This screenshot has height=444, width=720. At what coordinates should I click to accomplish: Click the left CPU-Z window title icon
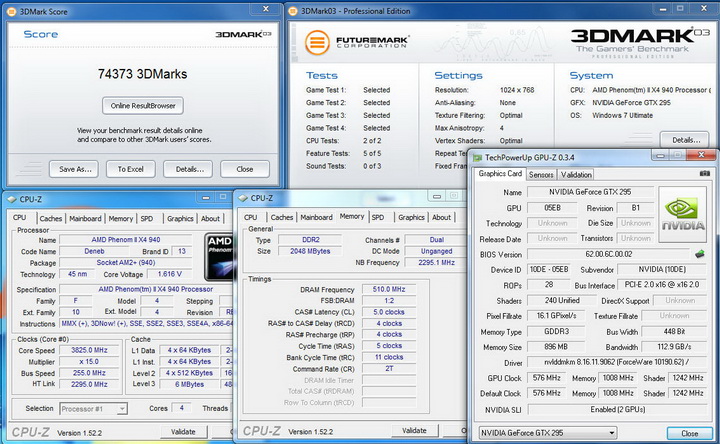point(12,199)
